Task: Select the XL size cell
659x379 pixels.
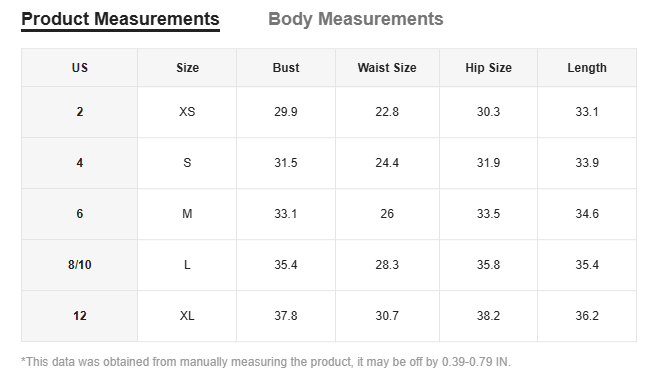Action: click(187, 316)
